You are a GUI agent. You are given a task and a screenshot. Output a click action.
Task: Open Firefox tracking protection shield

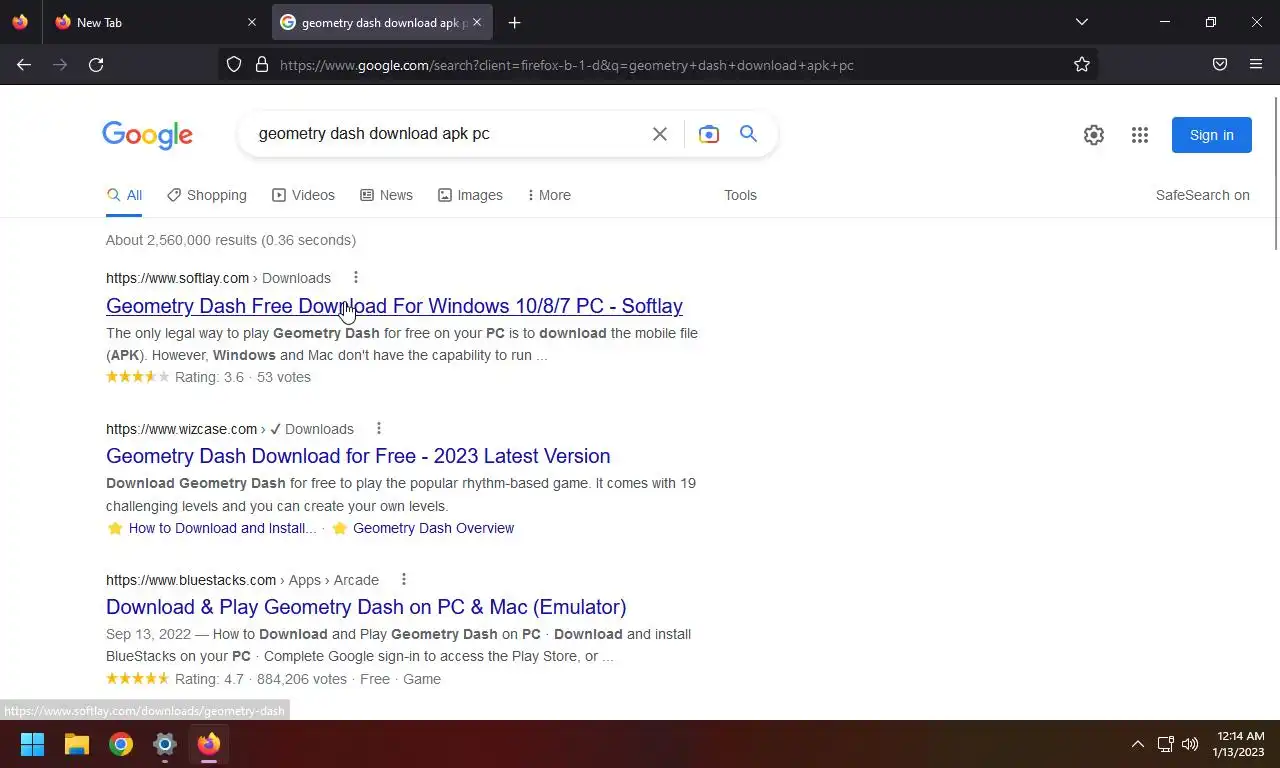point(234,65)
